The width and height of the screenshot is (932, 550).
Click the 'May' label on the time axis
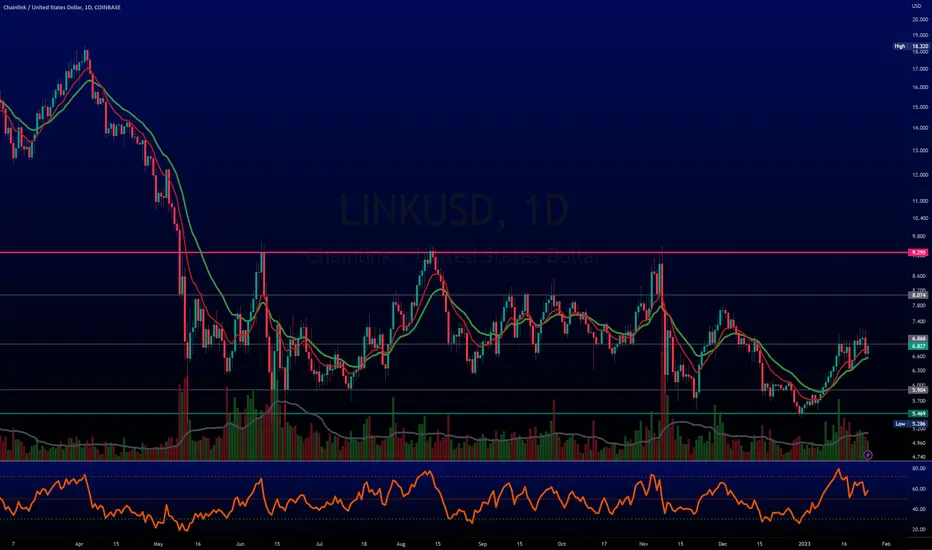point(158,543)
